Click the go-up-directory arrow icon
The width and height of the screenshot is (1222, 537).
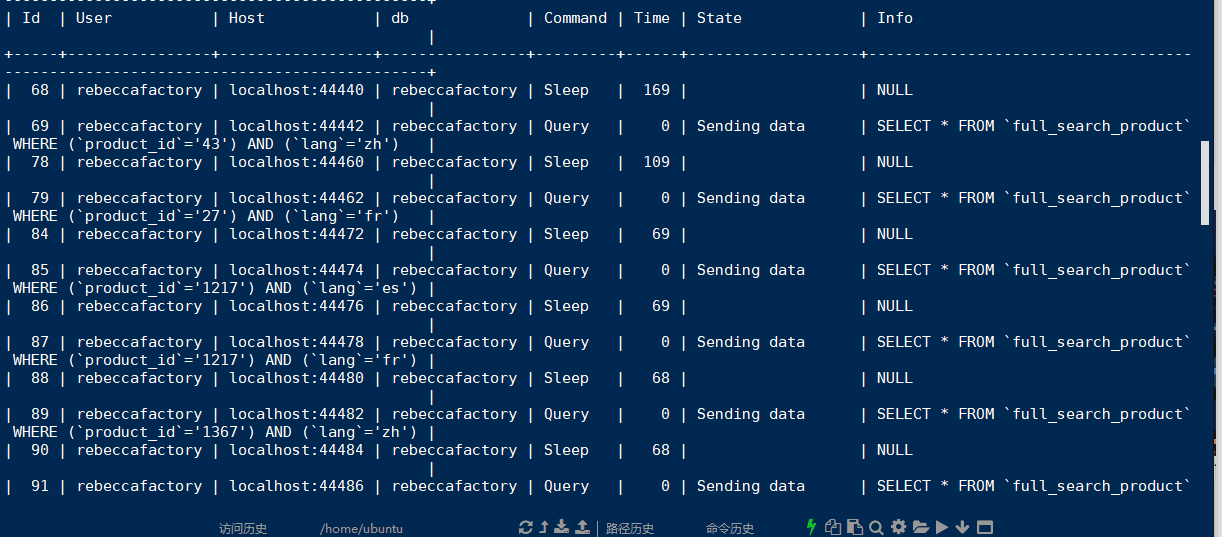click(544, 528)
